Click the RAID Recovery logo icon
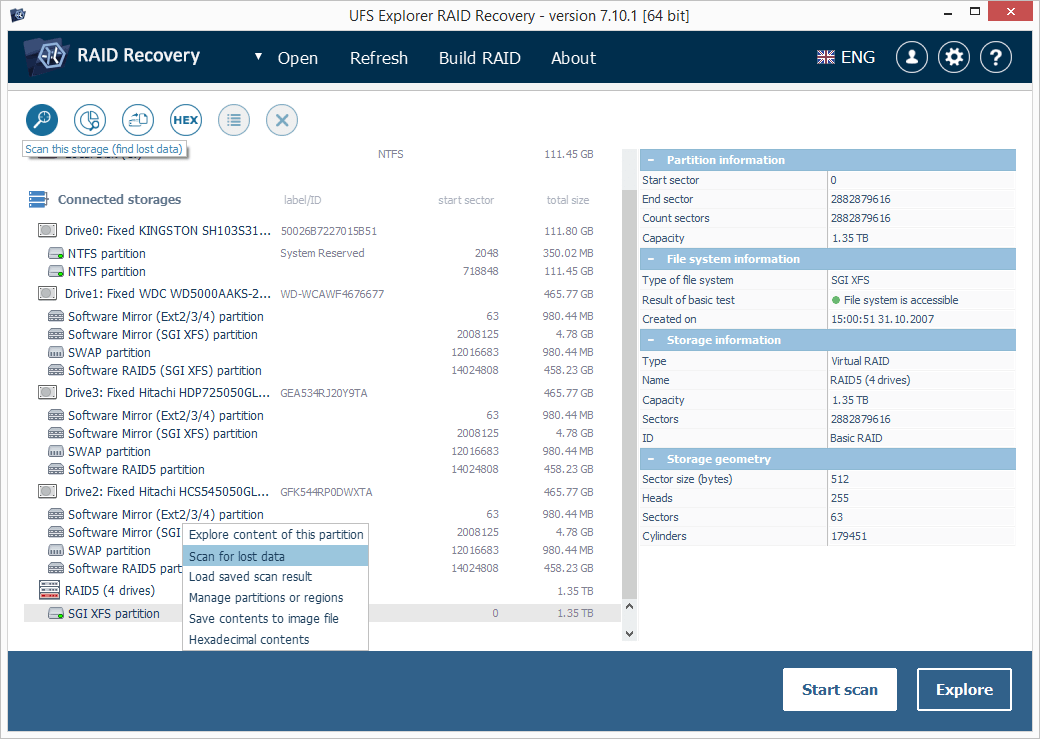 pyautogui.click(x=46, y=56)
